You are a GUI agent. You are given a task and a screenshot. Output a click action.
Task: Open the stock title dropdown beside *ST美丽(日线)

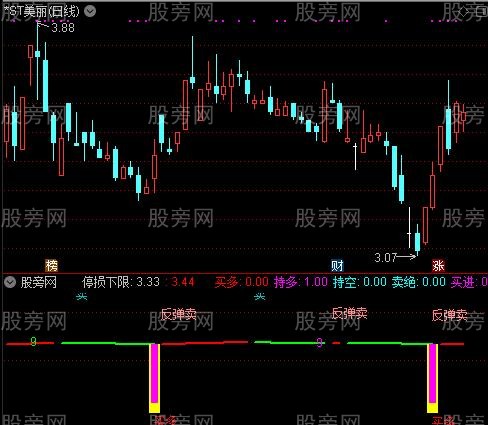coord(90,11)
